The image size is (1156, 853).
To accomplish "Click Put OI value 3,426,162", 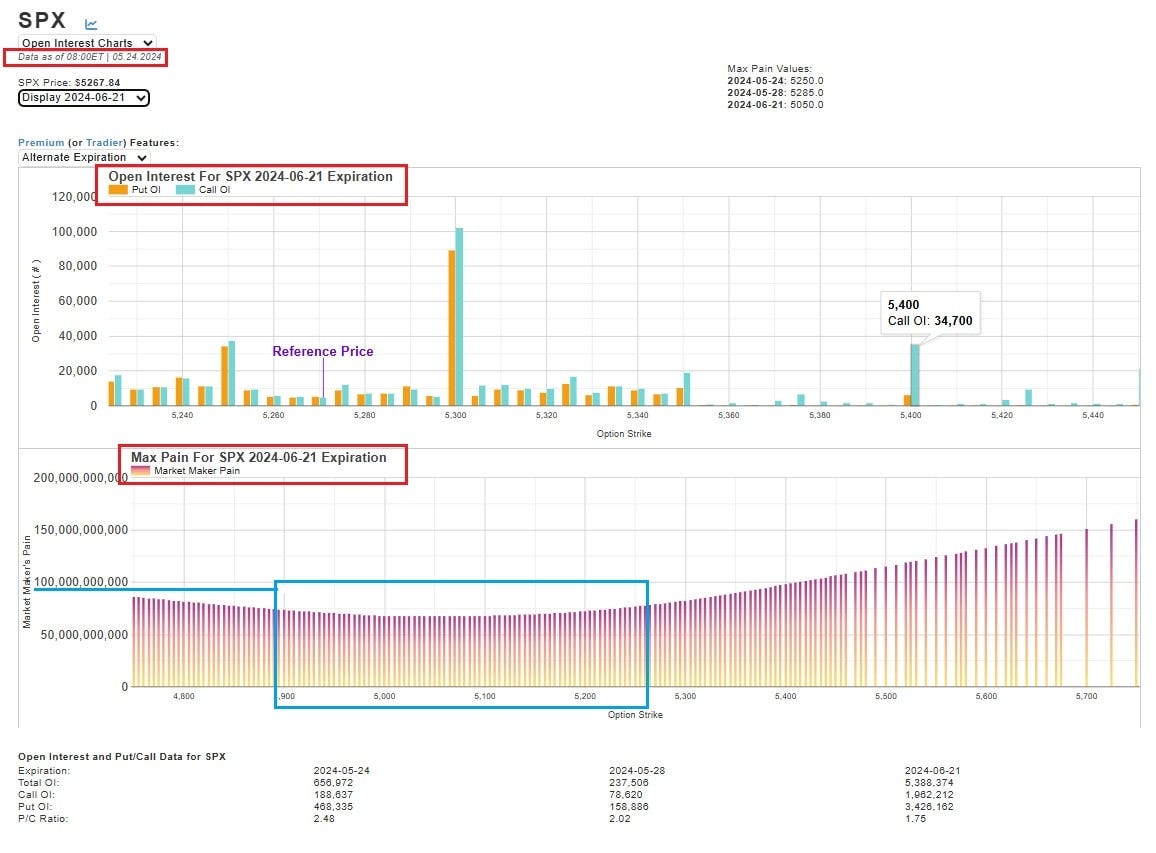I will click(x=929, y=806).
